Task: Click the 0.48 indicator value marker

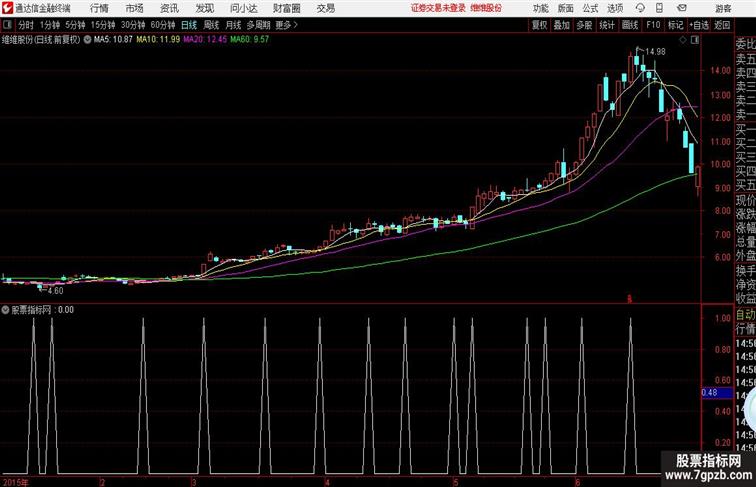Action: coord(716,393)
